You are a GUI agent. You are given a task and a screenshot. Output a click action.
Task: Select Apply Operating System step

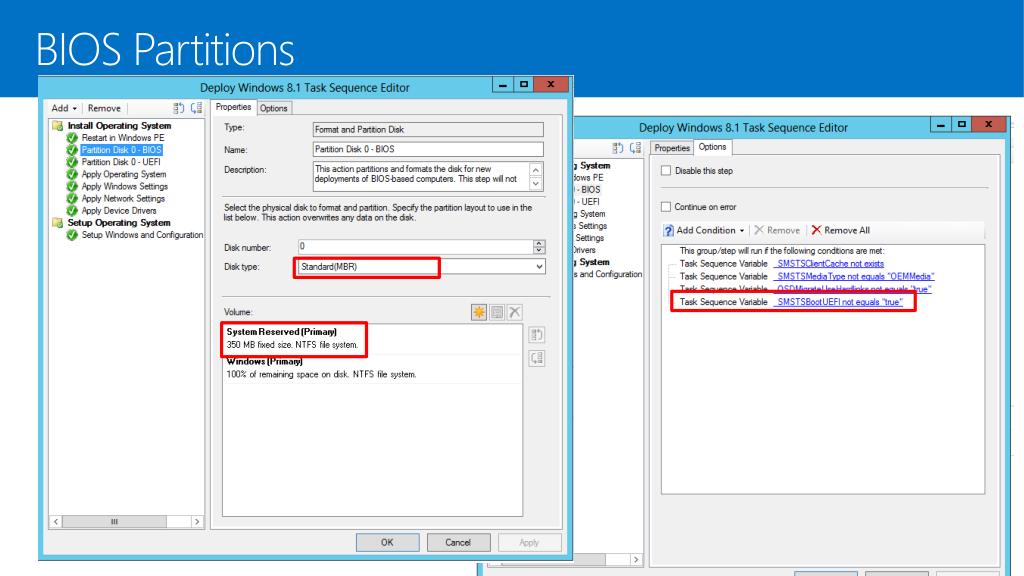(x=124, y=174)
